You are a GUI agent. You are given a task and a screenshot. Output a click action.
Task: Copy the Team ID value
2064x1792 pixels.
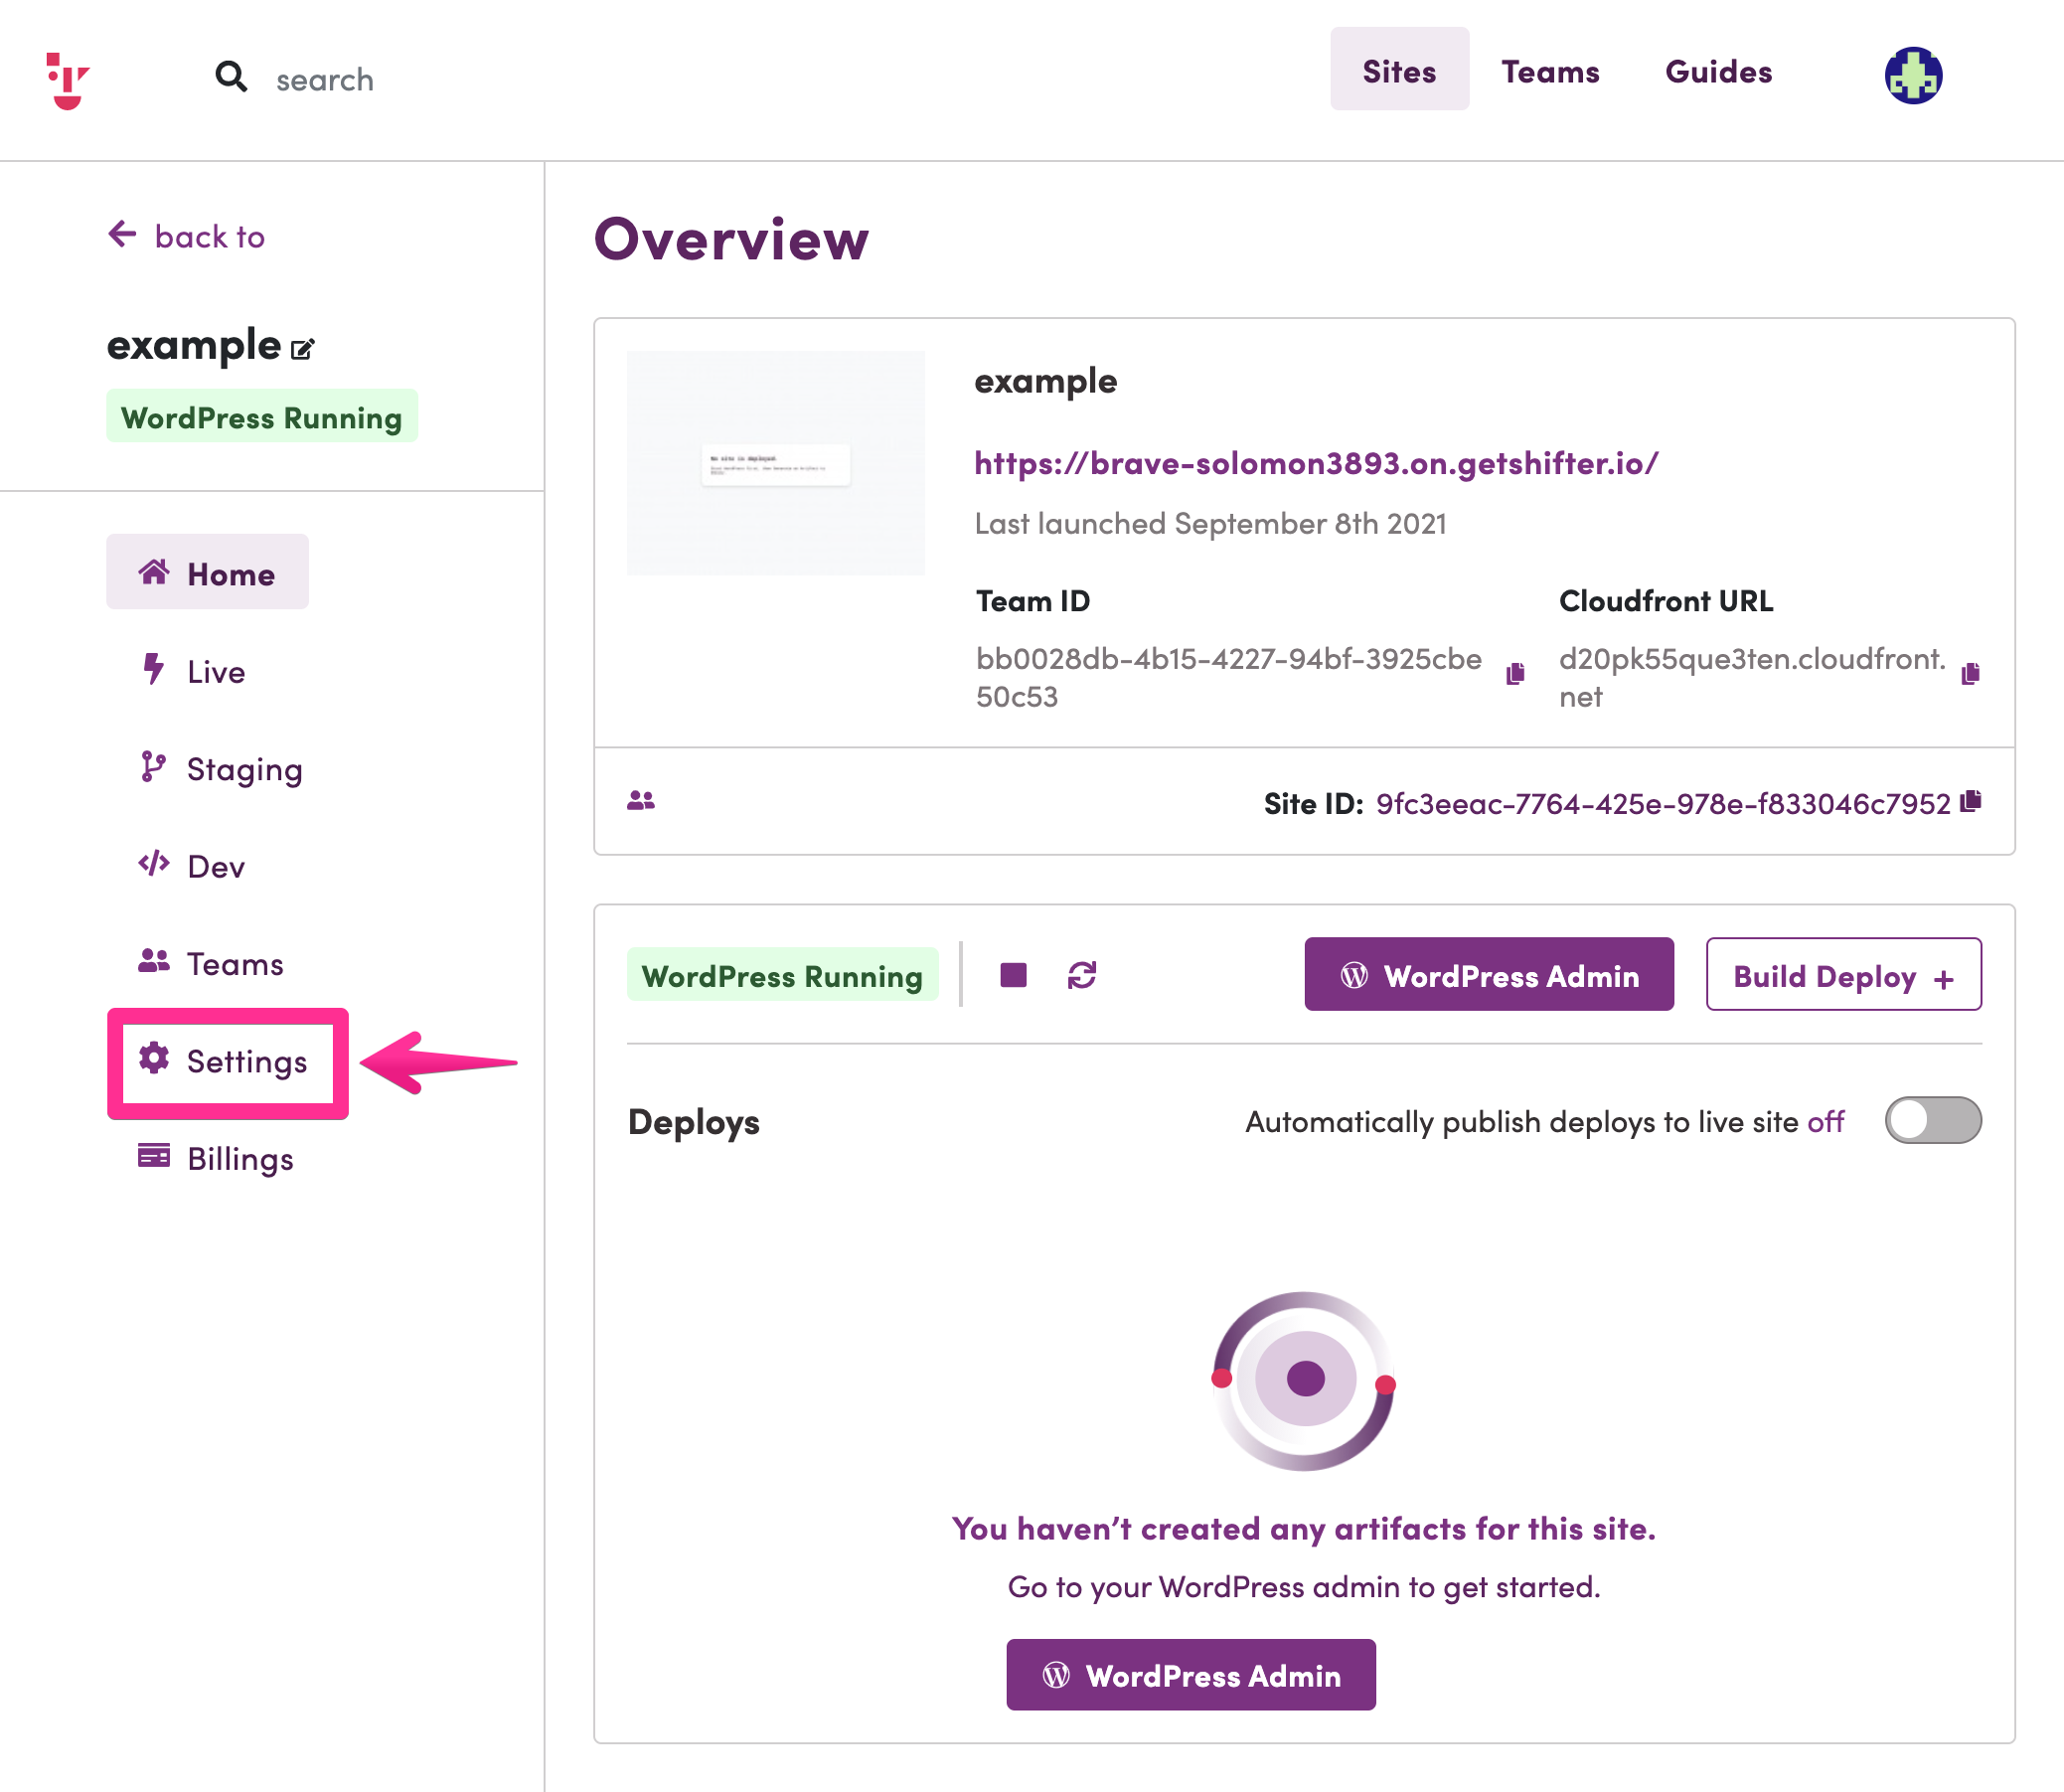1515,674
